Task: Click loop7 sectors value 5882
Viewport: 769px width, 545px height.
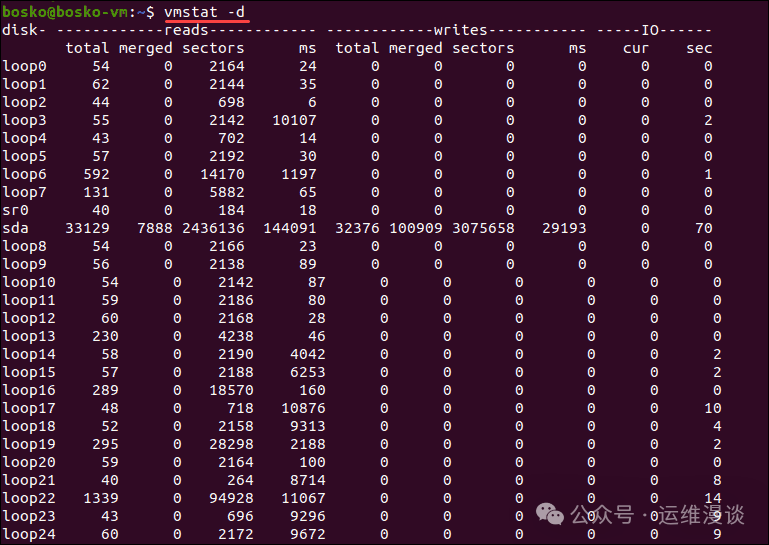Action: [227, 192]
